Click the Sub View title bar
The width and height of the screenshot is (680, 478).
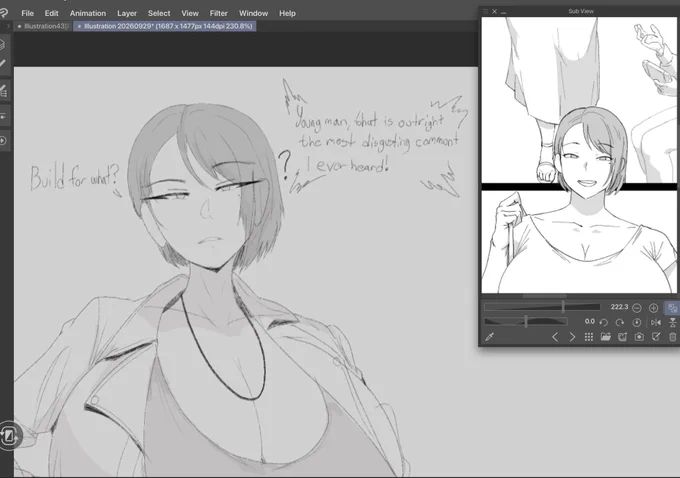click(581, 11)
